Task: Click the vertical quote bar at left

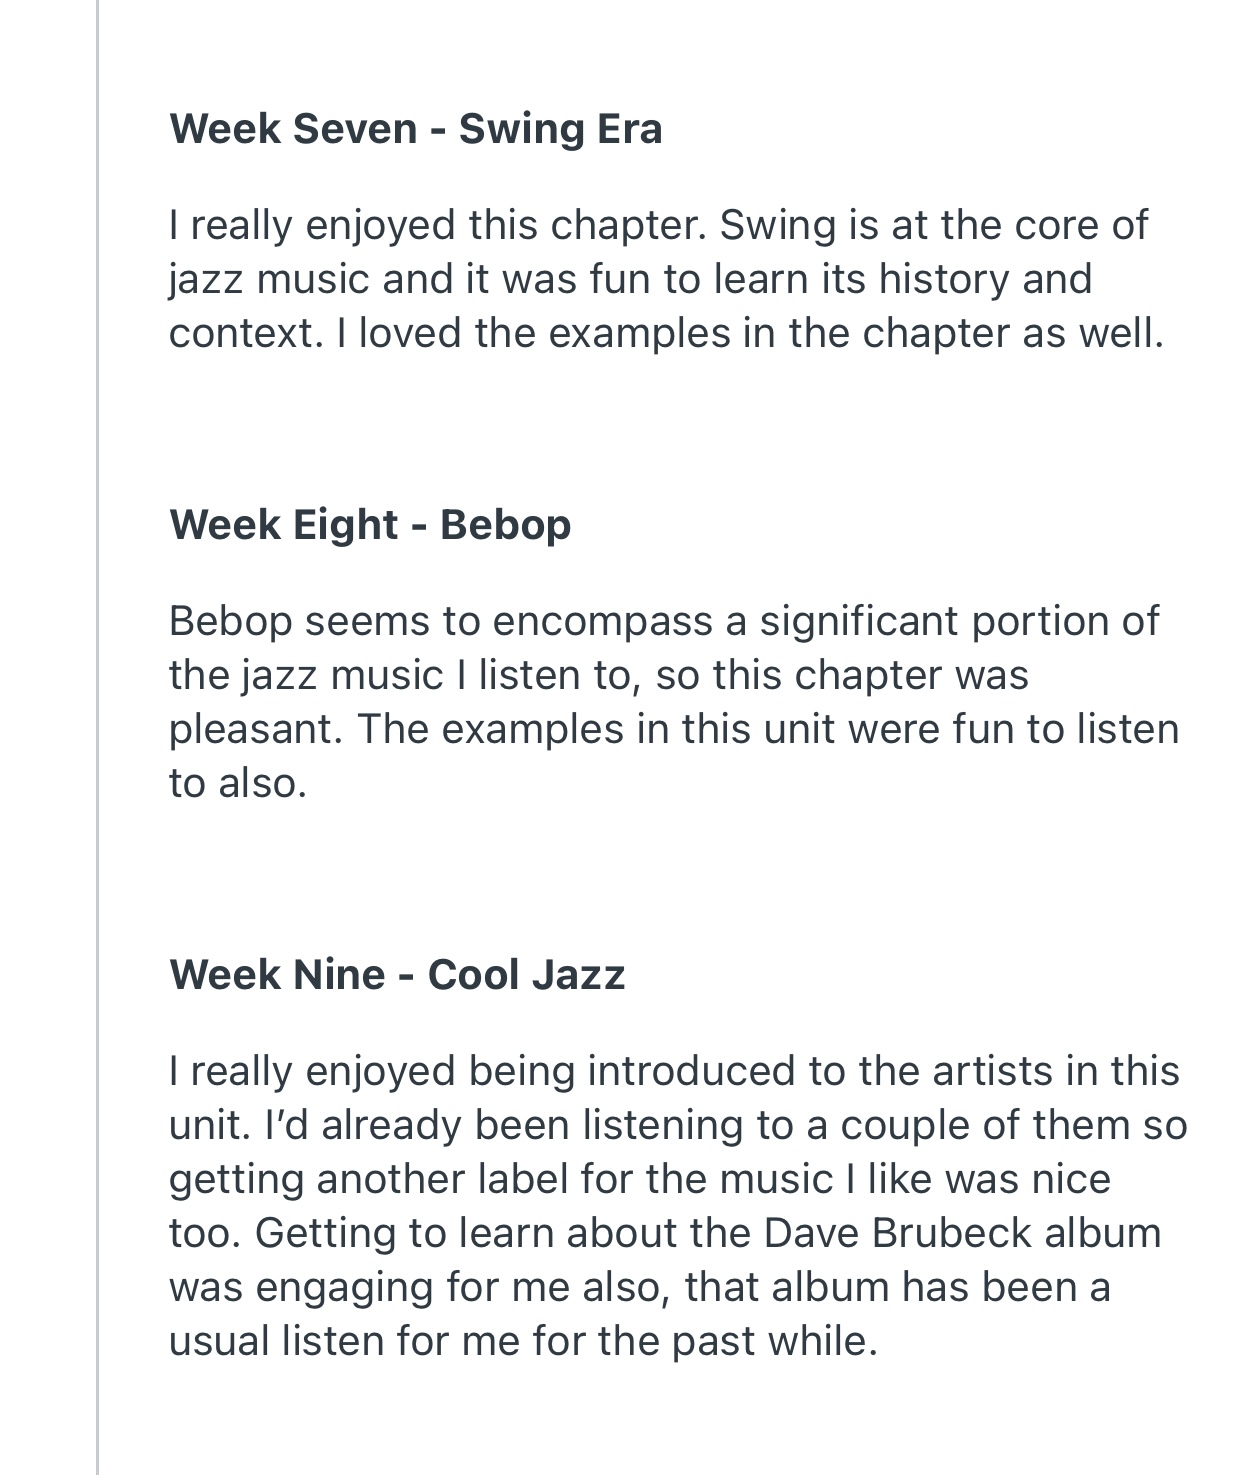Action: 98,737
